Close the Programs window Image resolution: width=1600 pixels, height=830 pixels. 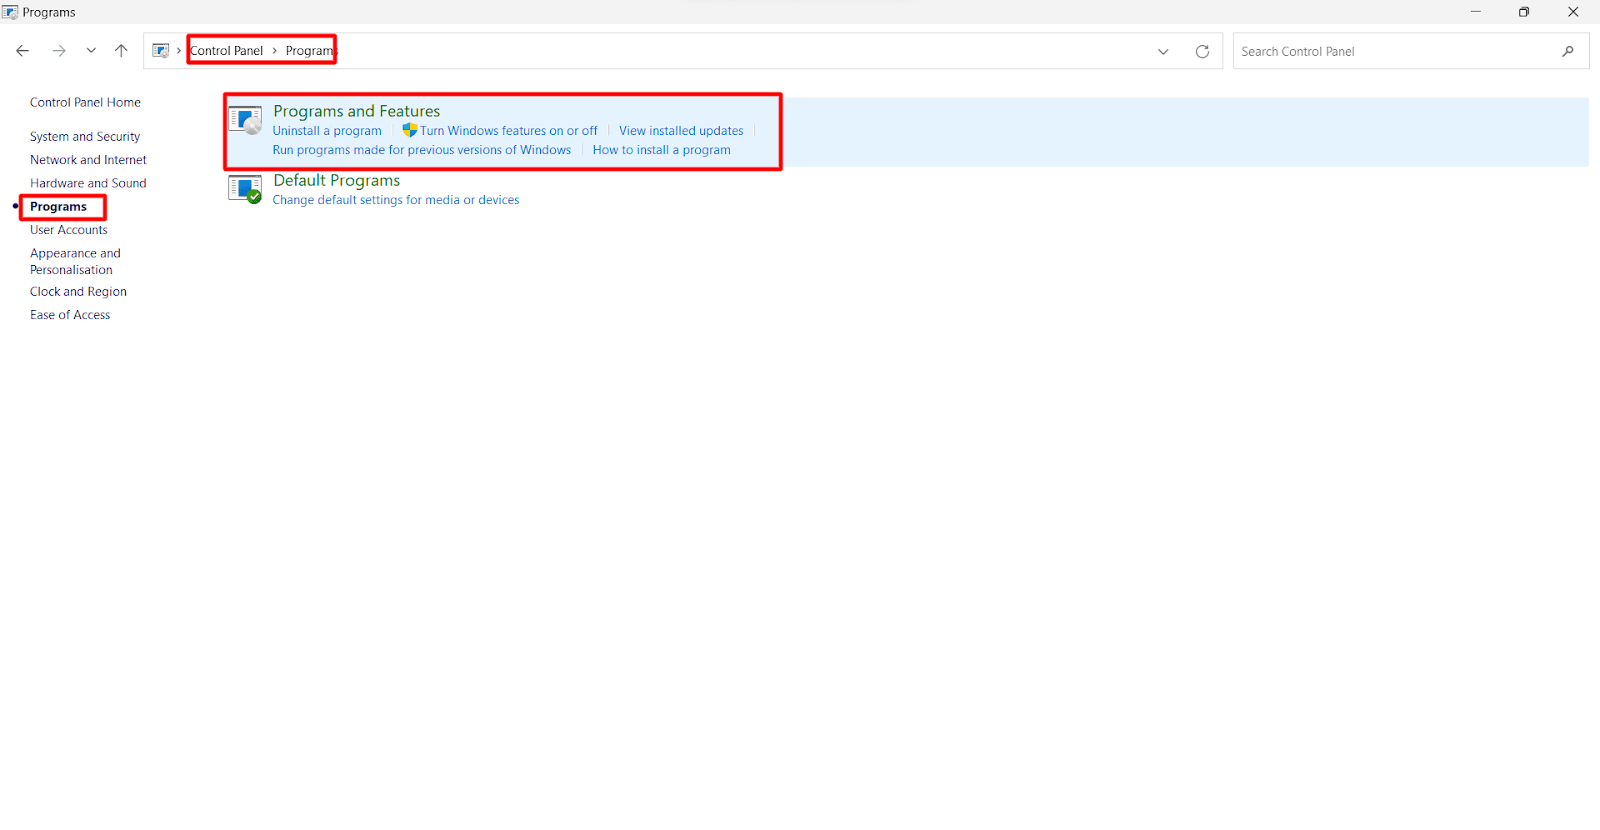coord(1573,12)
